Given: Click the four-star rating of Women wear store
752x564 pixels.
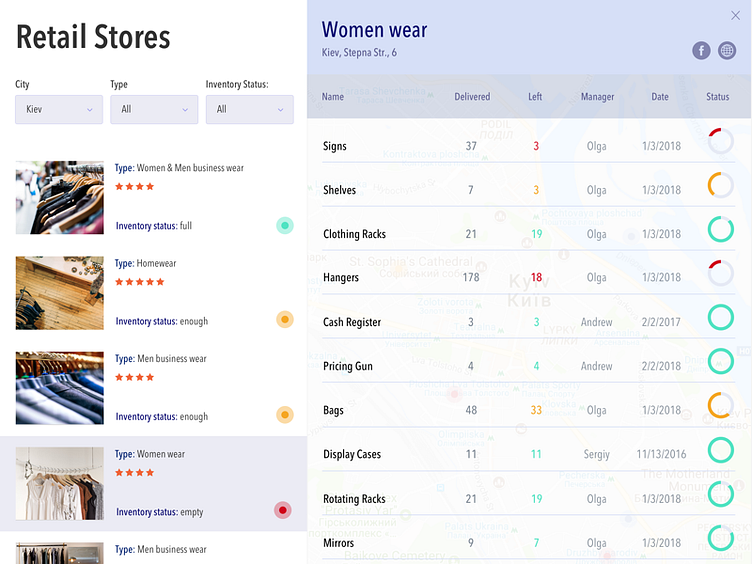Looking at the screenshot, I should coord(135,473).
